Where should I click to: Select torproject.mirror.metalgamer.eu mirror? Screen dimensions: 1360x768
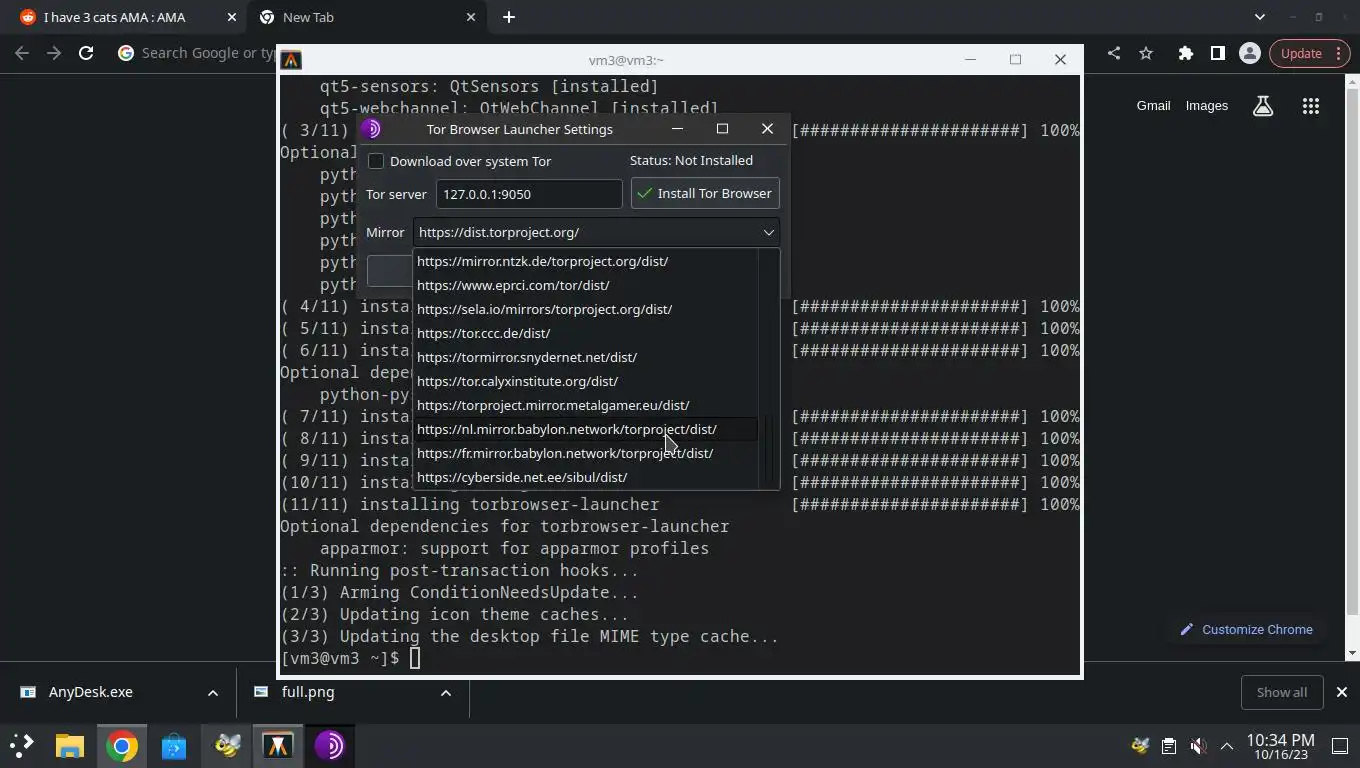(x=585, y=405)
